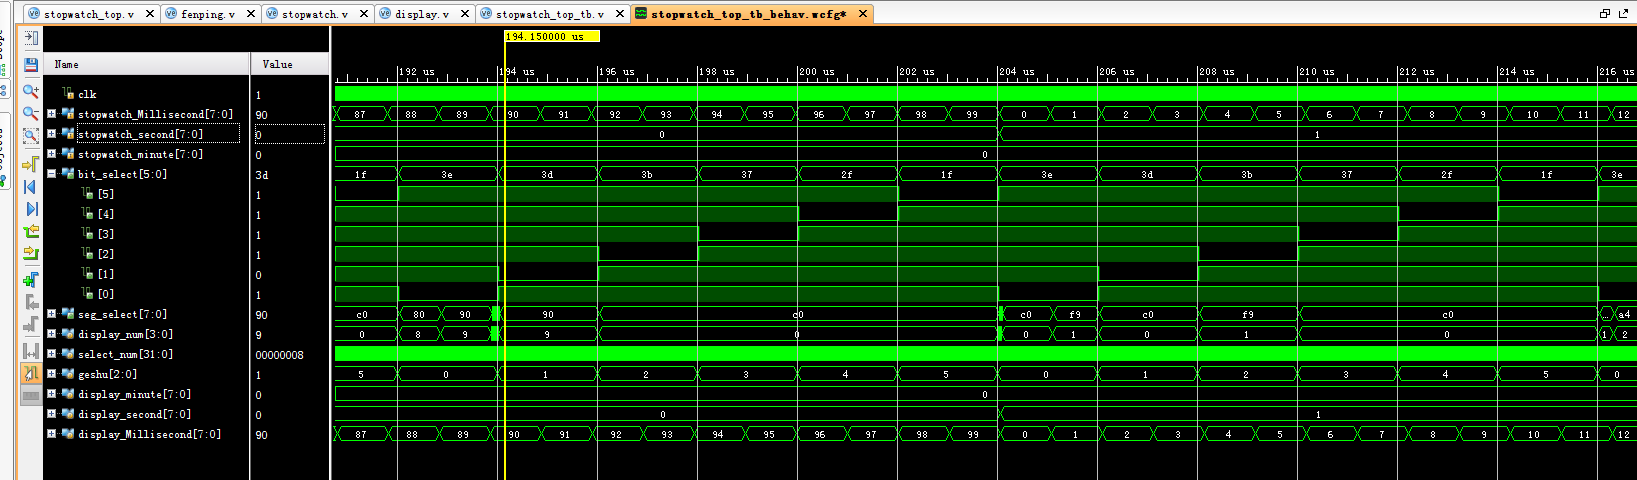Click the 00000008 value of select_num
Viewport: 1637px width, 480px height.
click(279, 355)
